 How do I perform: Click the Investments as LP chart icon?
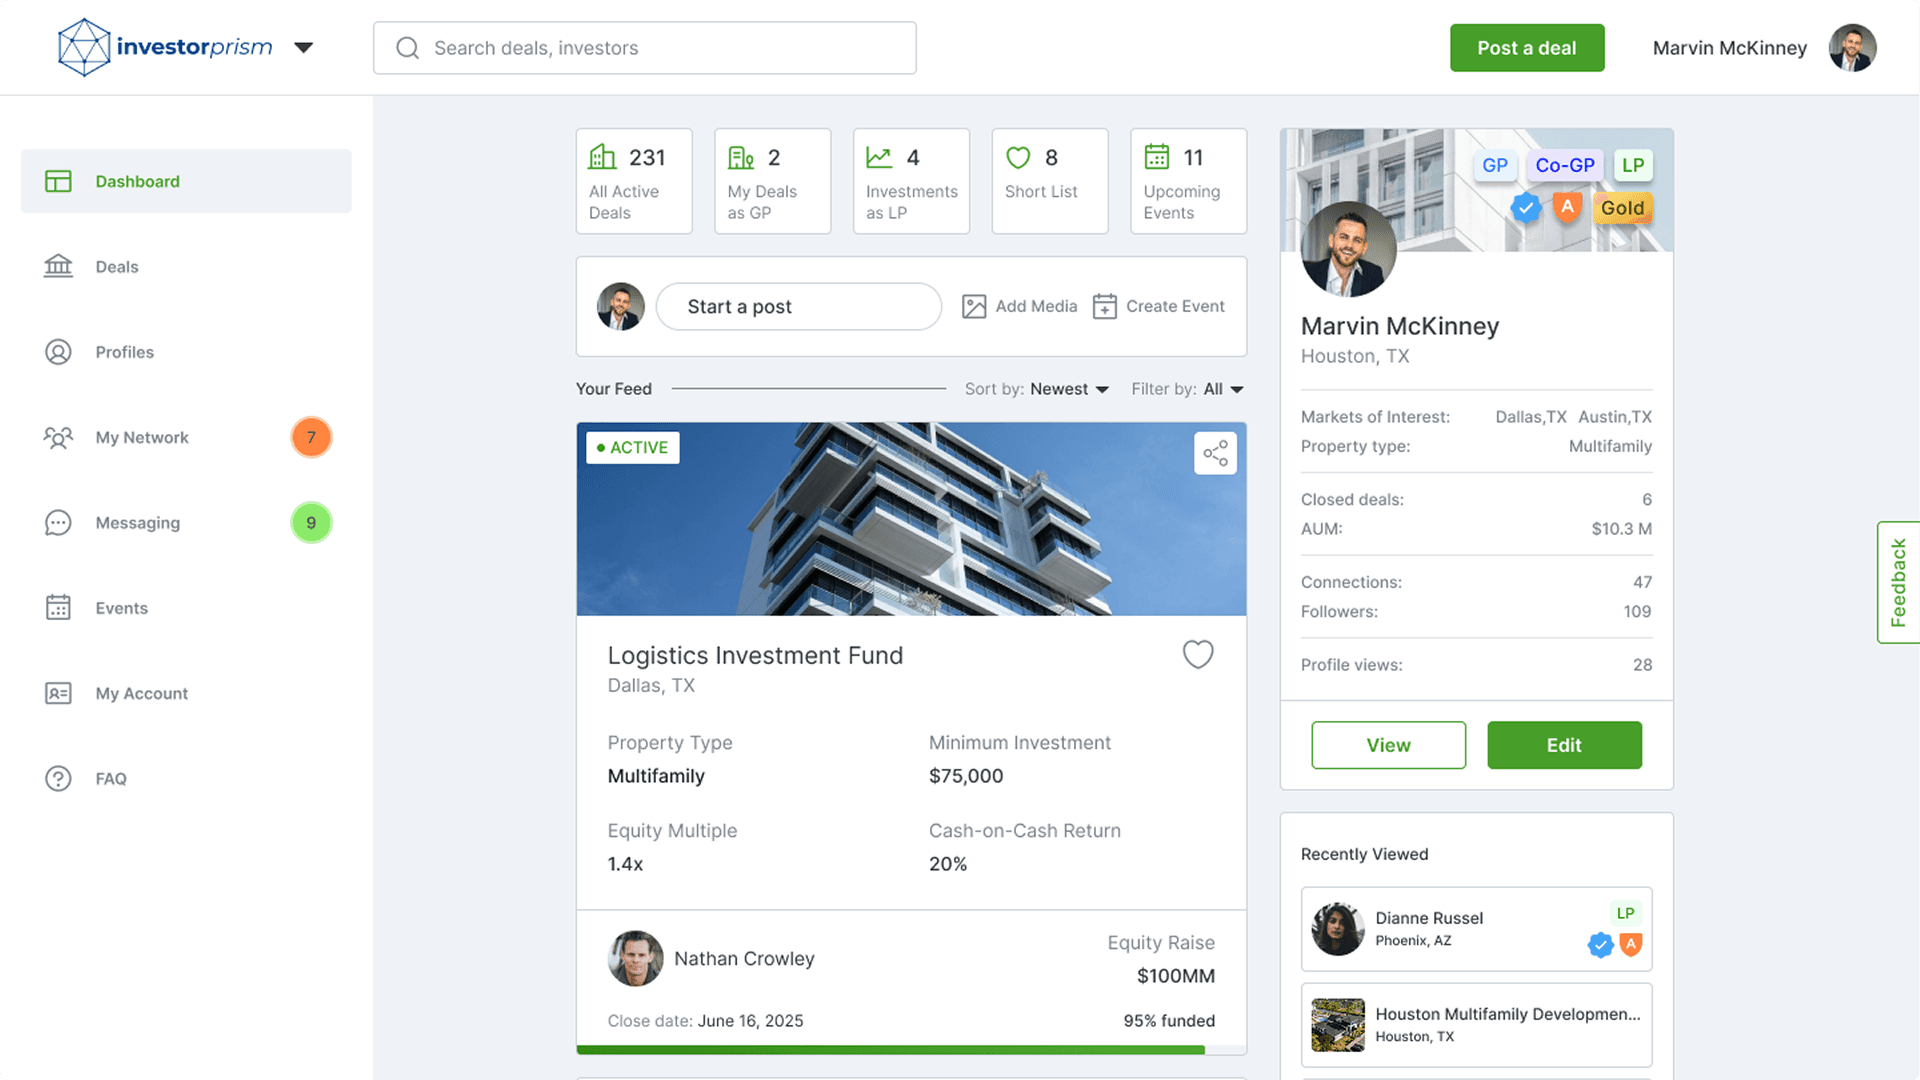(x=879, y=157)
